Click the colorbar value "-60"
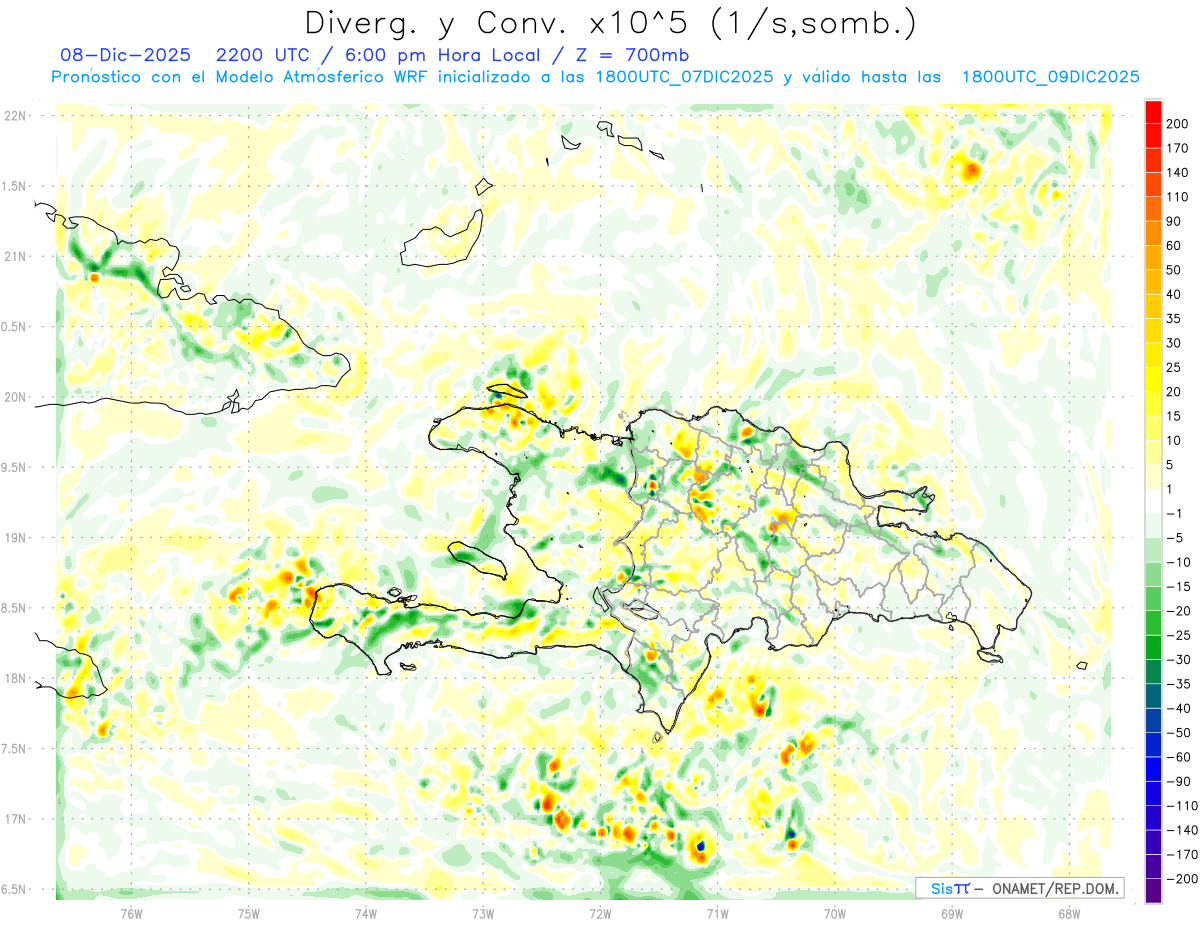The image size is (1200, 927). [x=1178, y=757]
